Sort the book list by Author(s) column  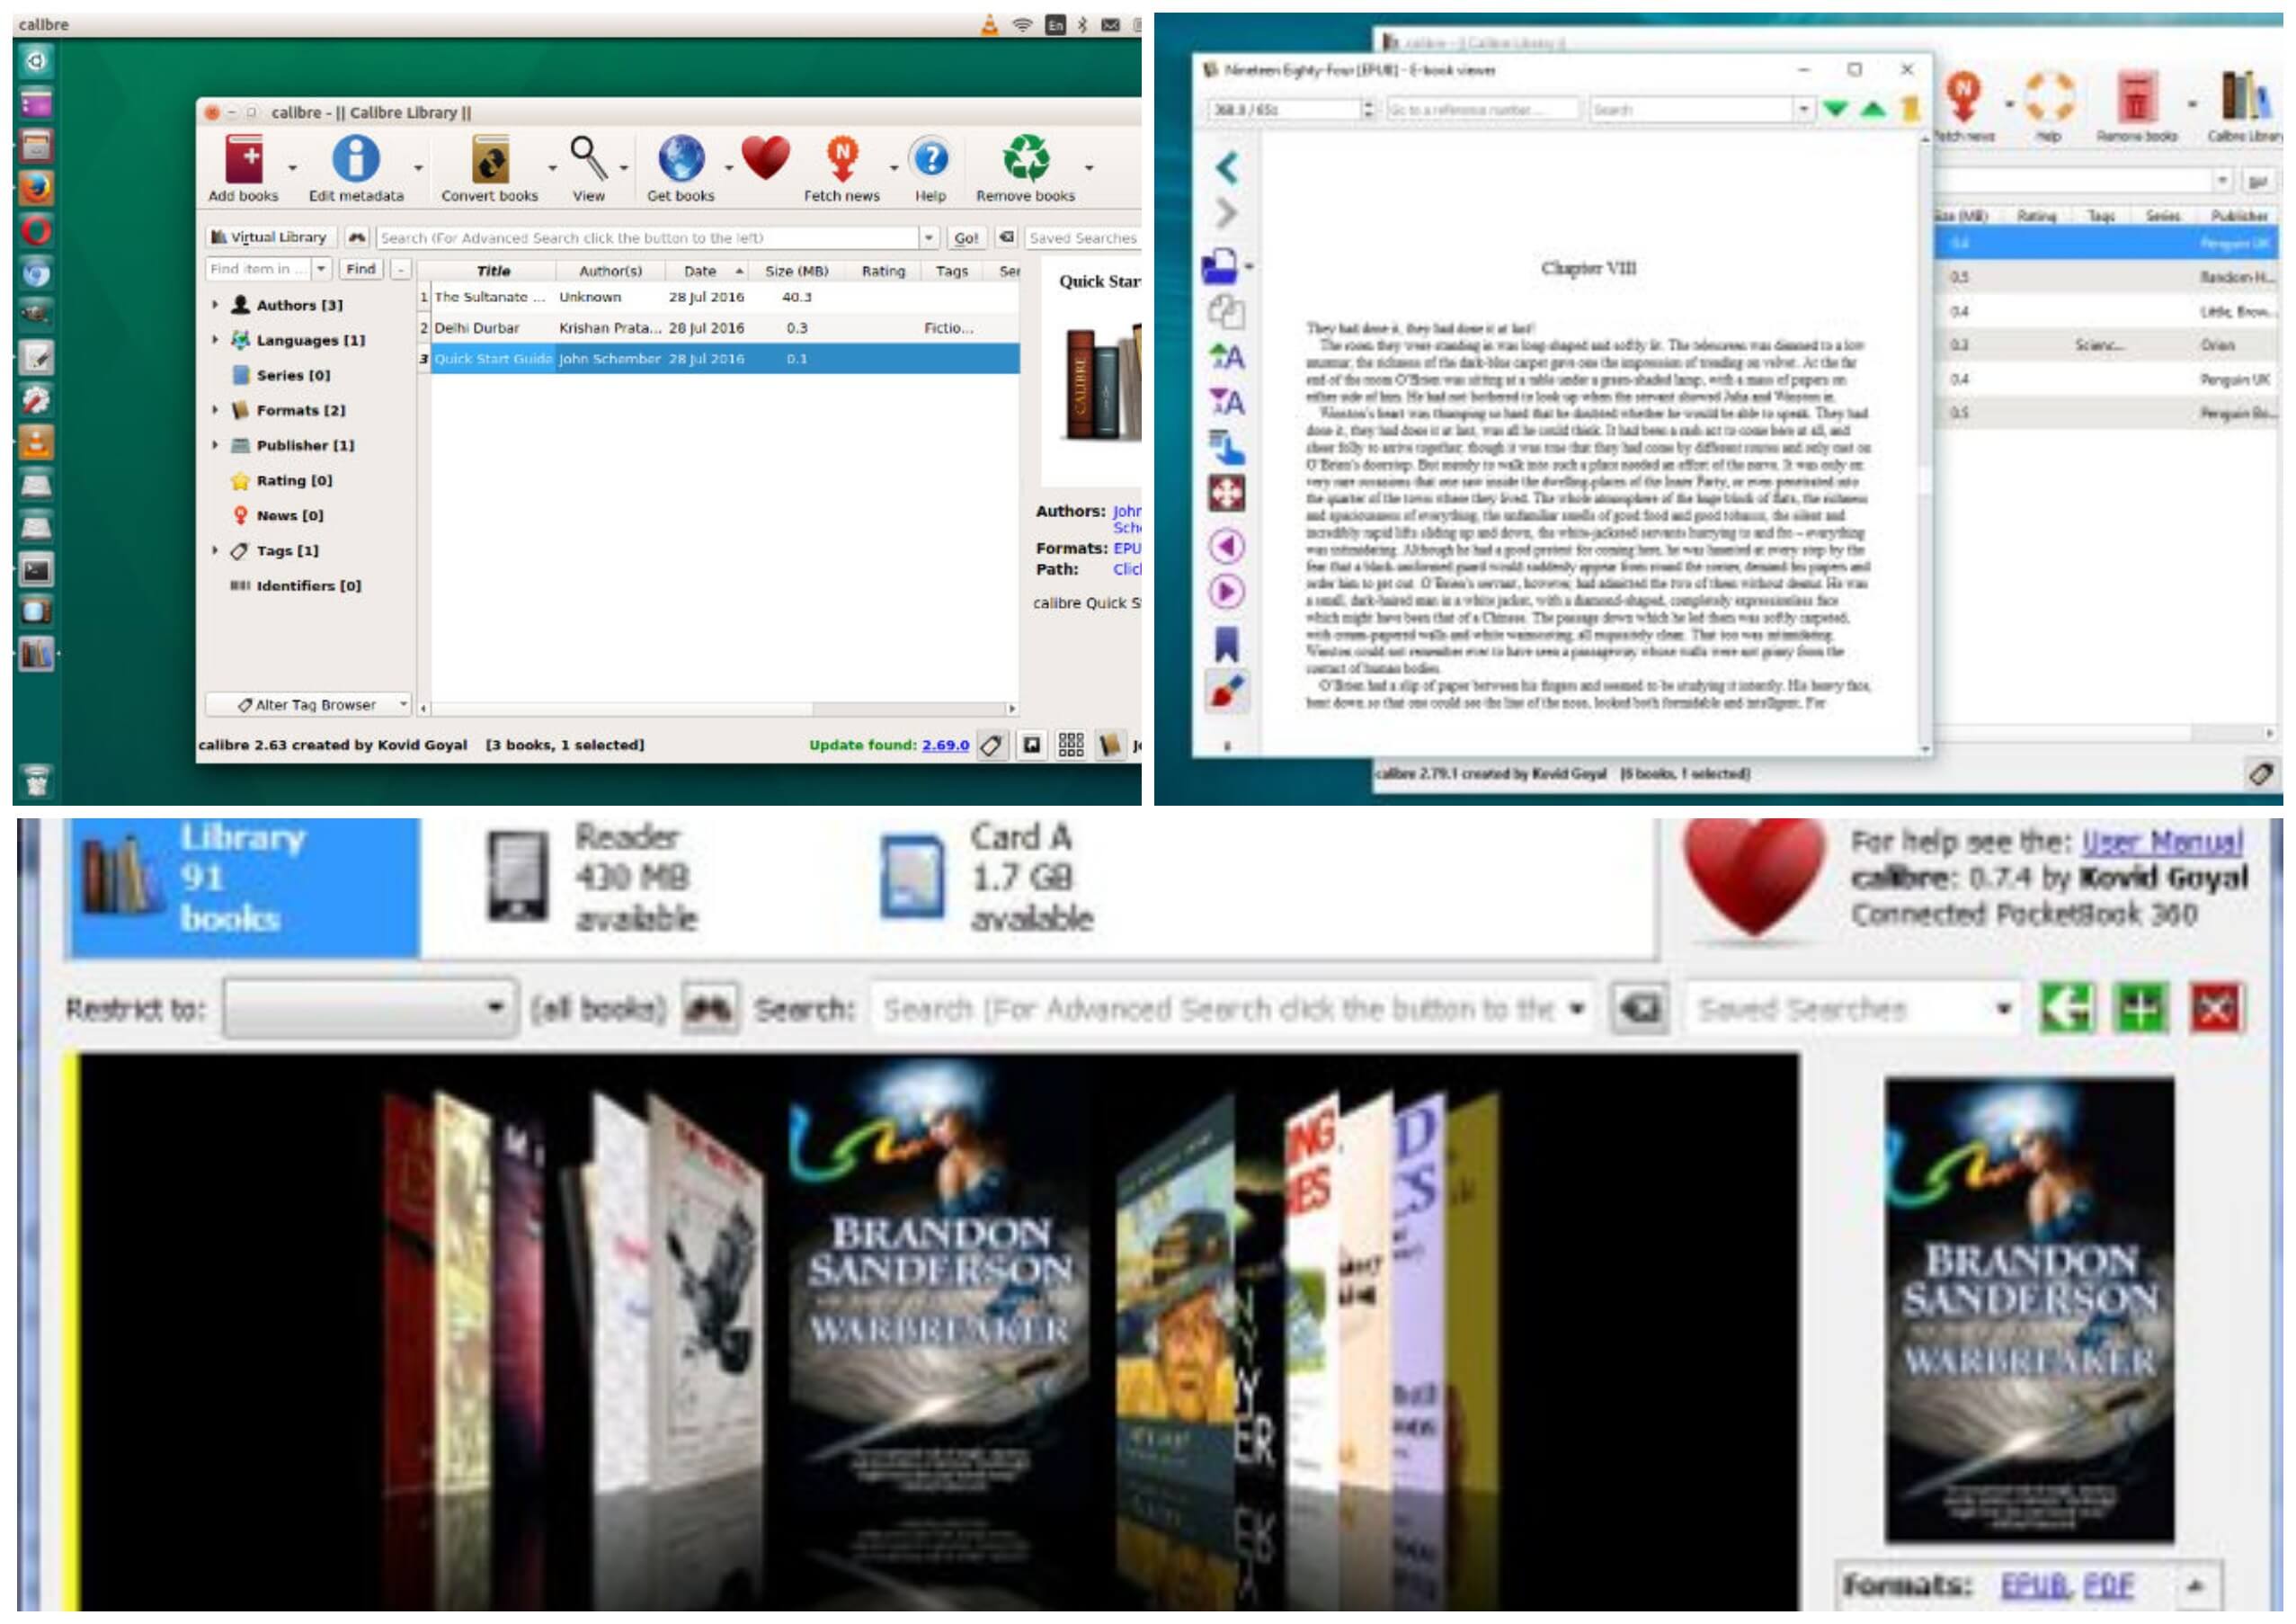pos(611,271)
